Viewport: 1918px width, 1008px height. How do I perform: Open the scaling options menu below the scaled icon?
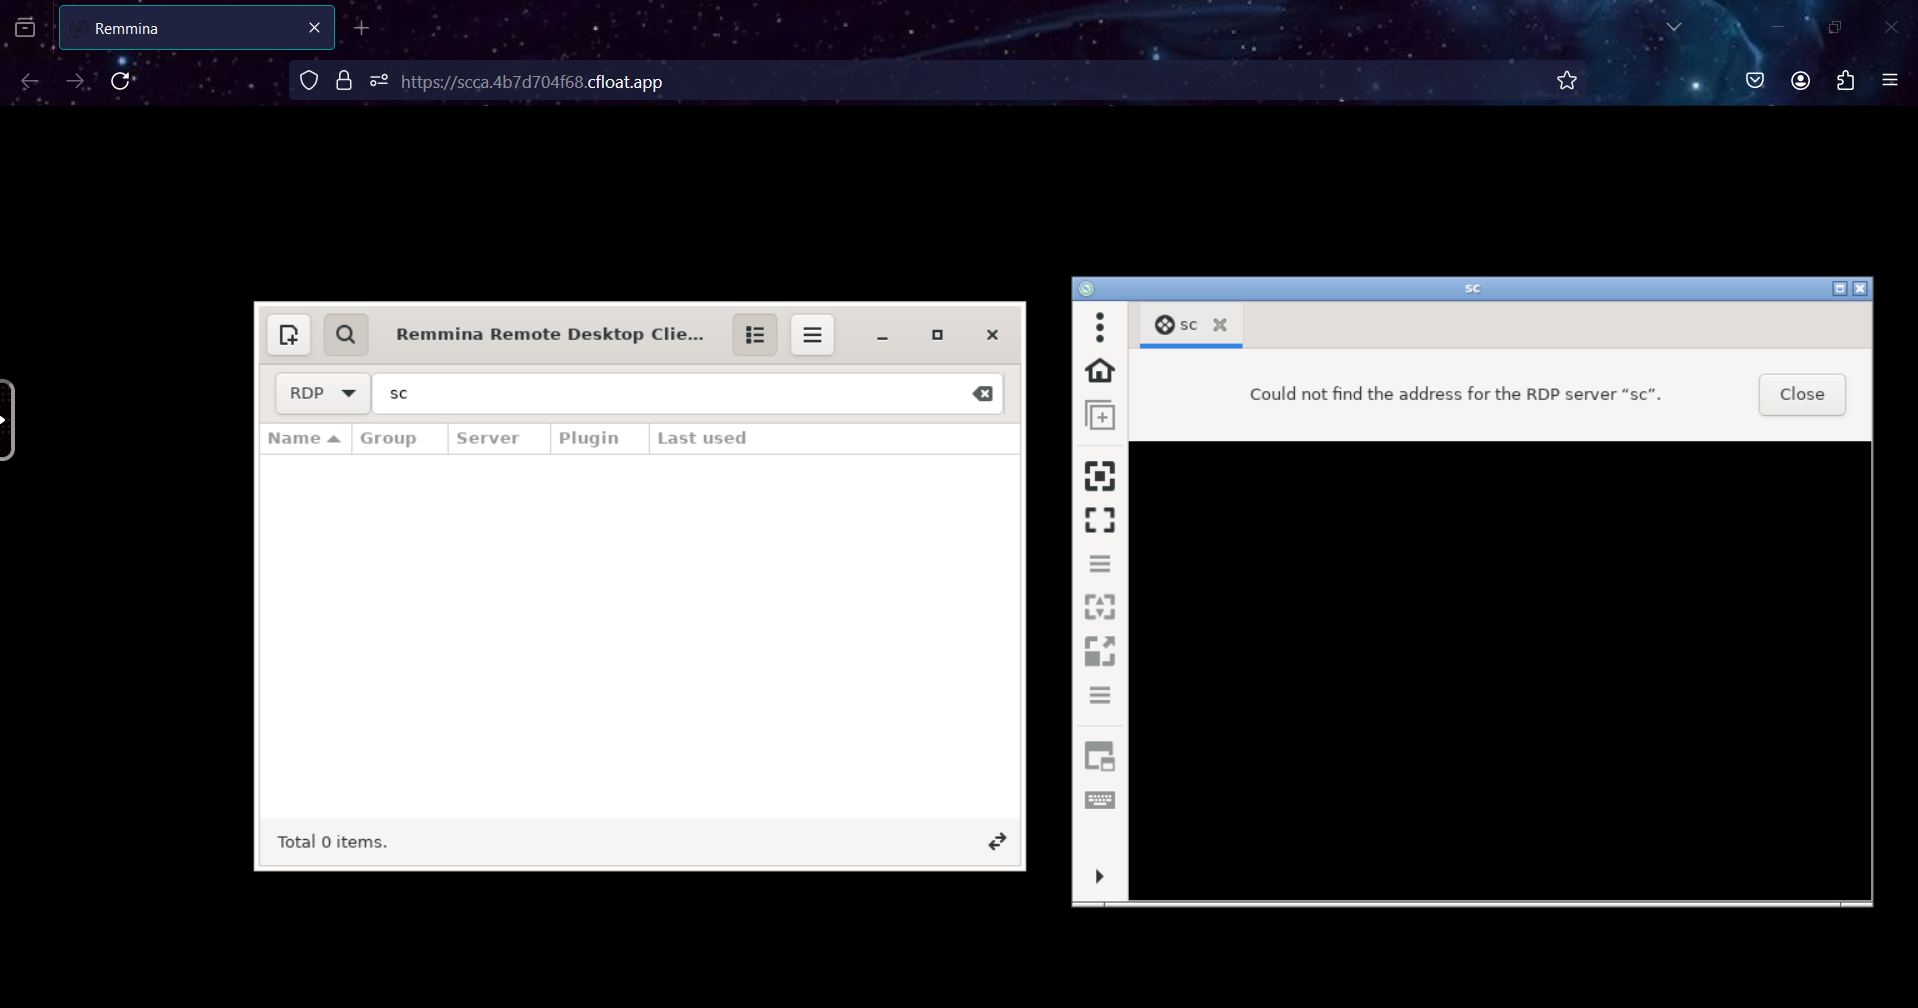(x=1100, y=695)
